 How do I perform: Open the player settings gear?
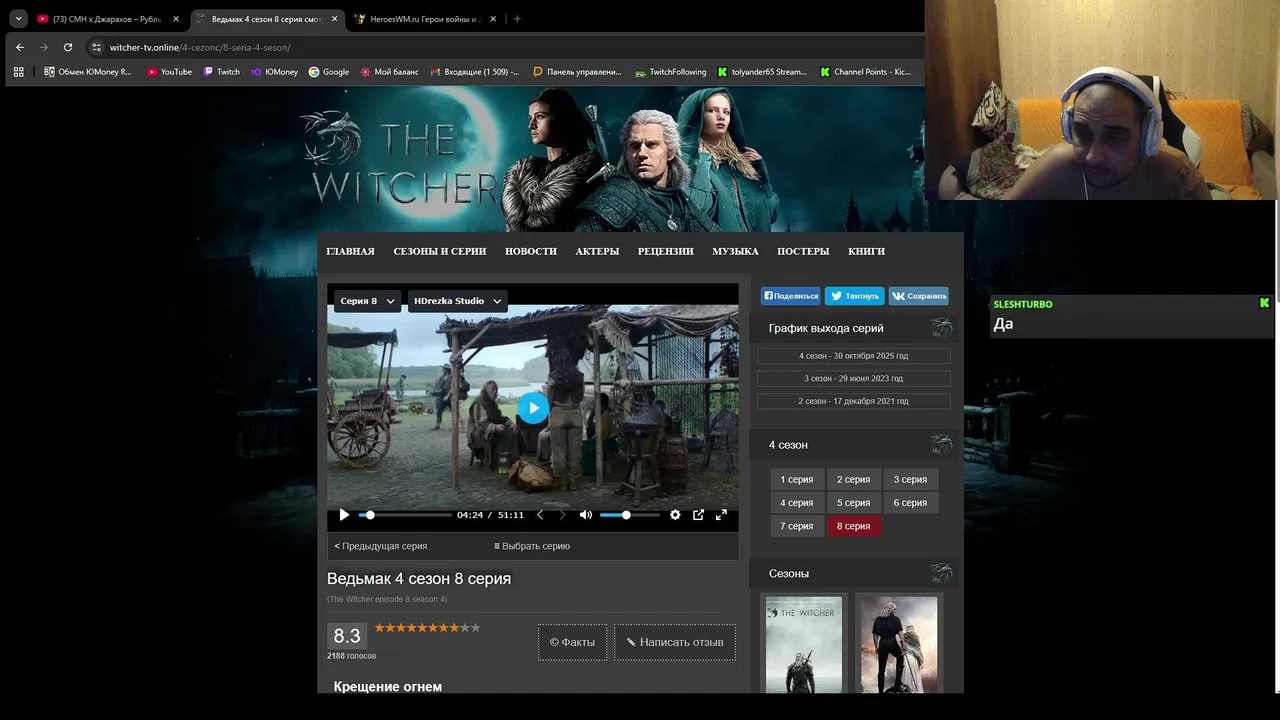(675, 515)
